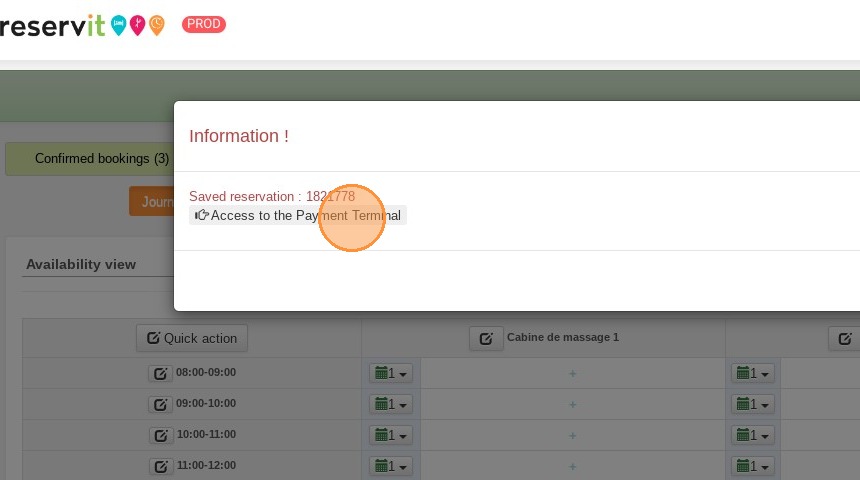Open Confirmed bookings (3) tab

pos(90,159)
